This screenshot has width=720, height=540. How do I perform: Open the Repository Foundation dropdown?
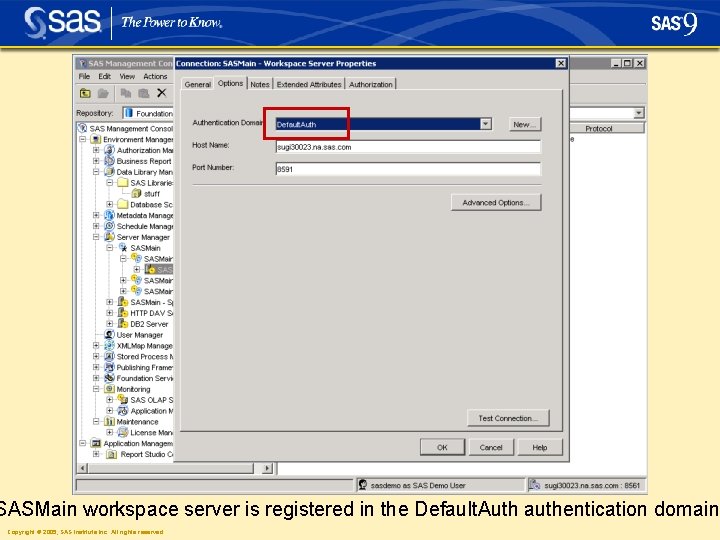(148, 113)
